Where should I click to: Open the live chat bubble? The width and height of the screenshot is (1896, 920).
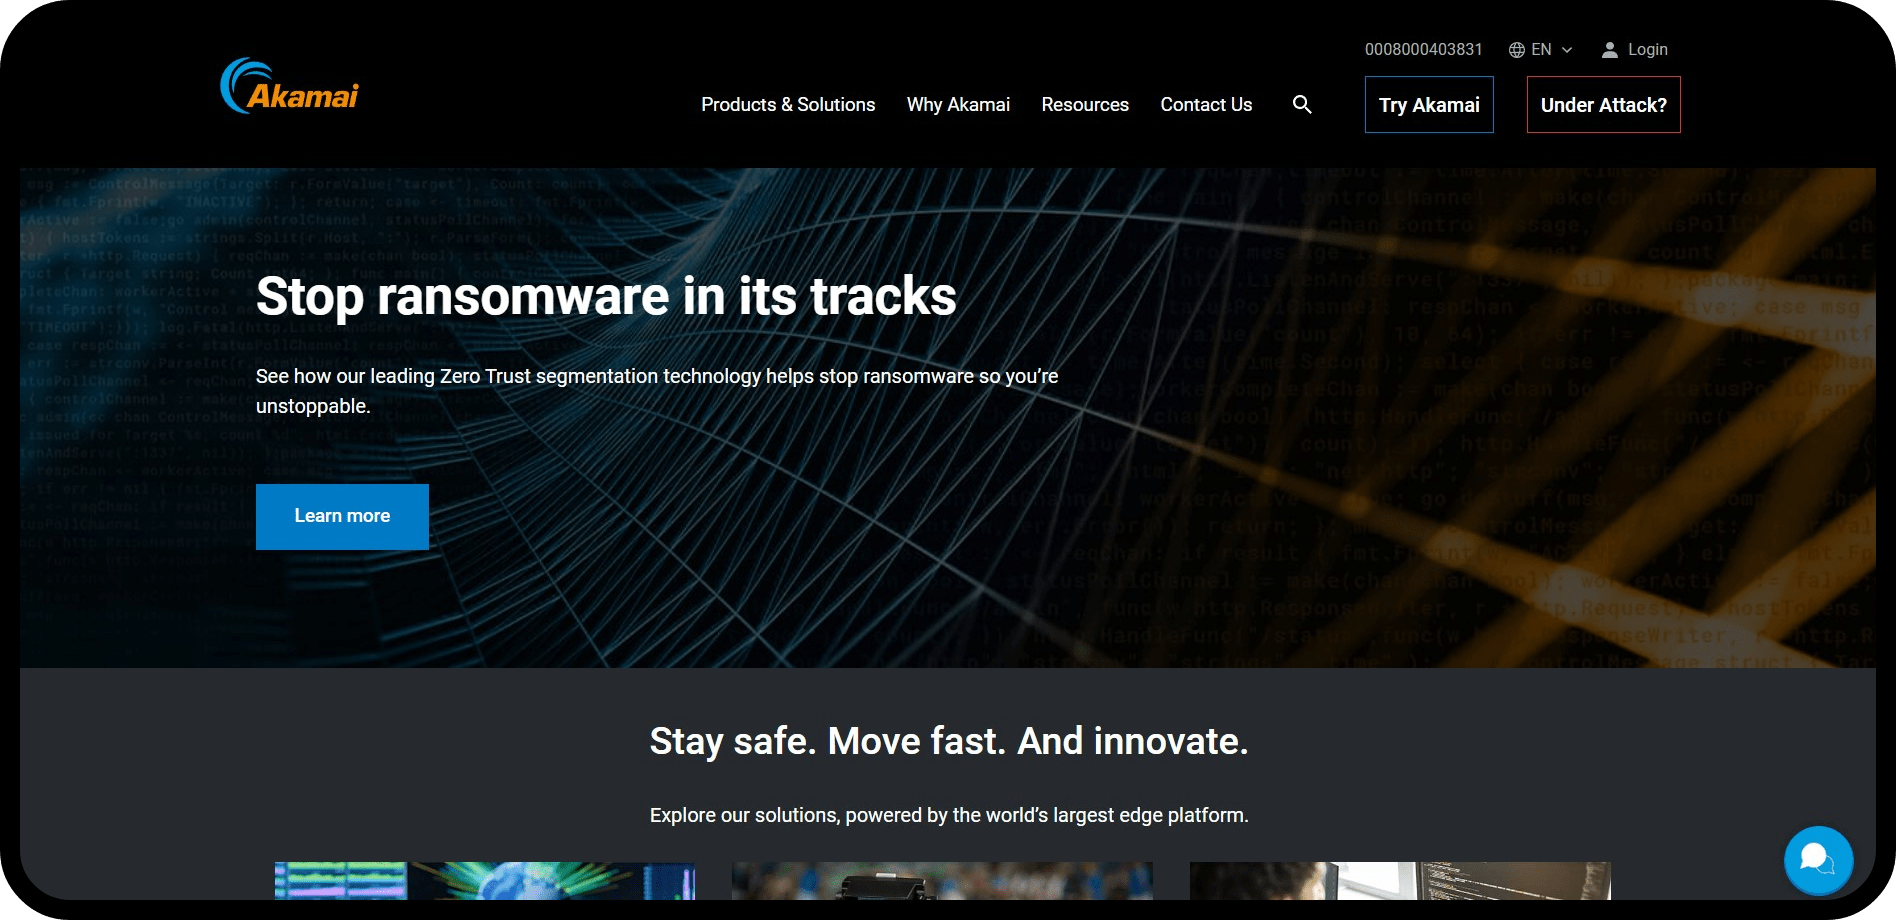pyautogui.click(x=1817, y=859)
